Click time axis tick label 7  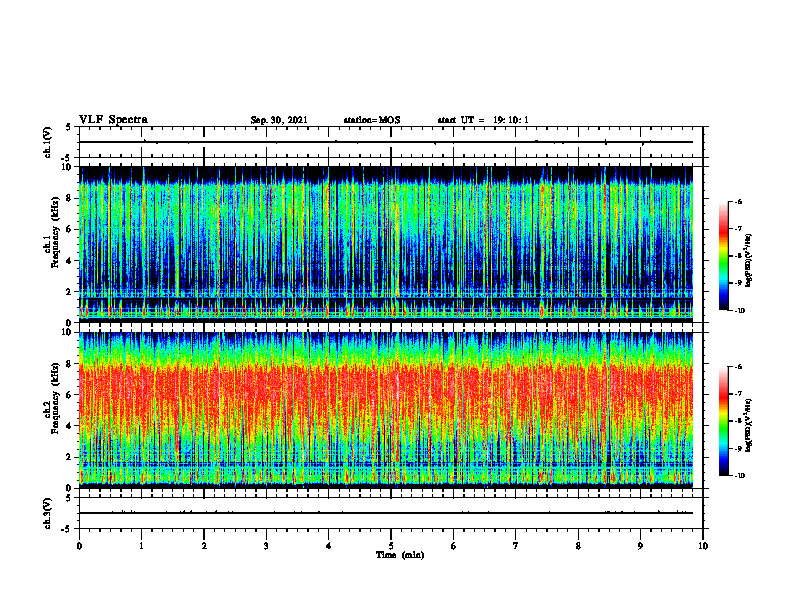[516, 546]
